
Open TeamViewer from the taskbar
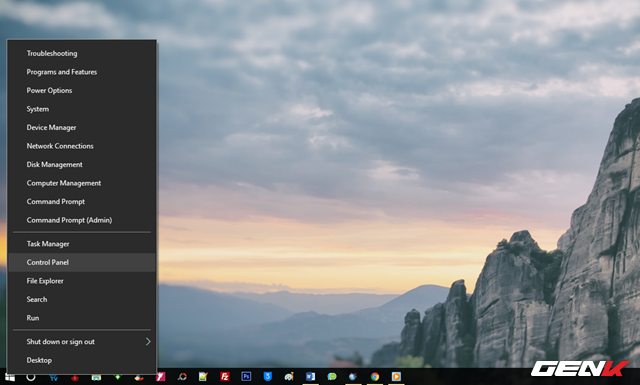tap(53, 378)
